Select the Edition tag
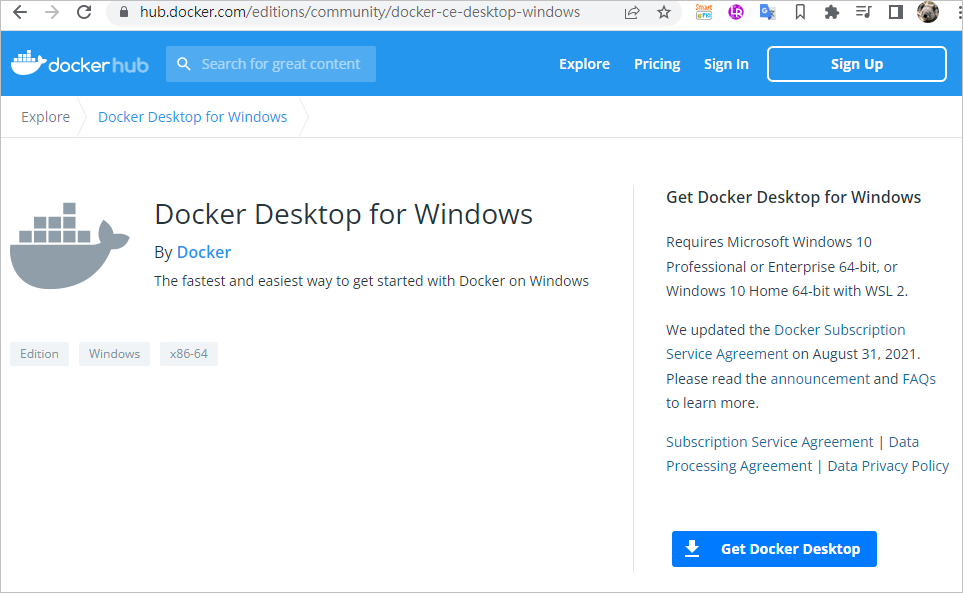The width and height of the screenshot is (963, 593). [39, 354]
